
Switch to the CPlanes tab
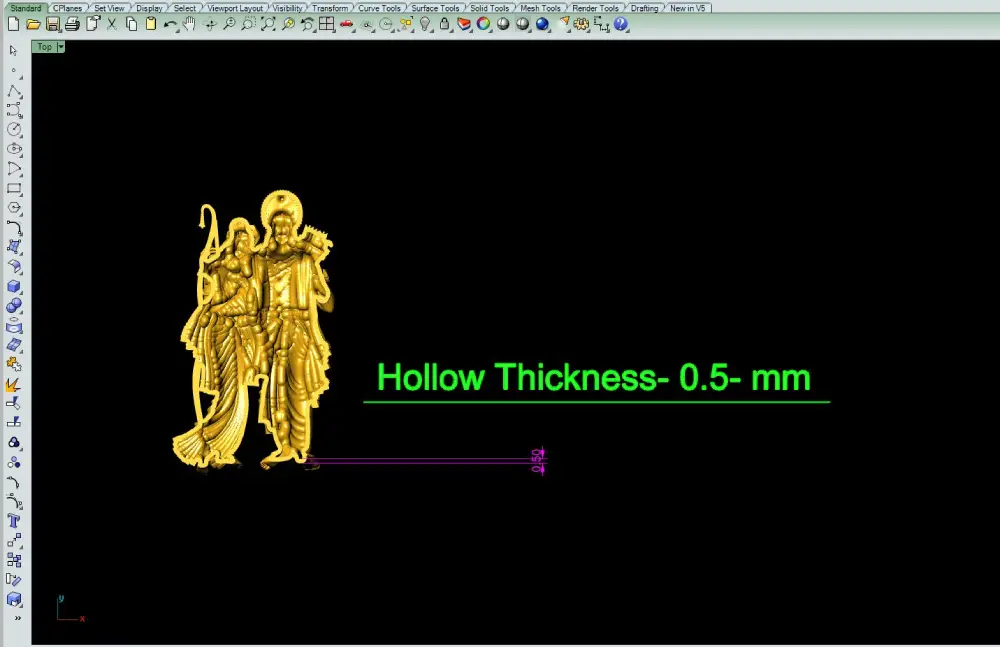67,8
